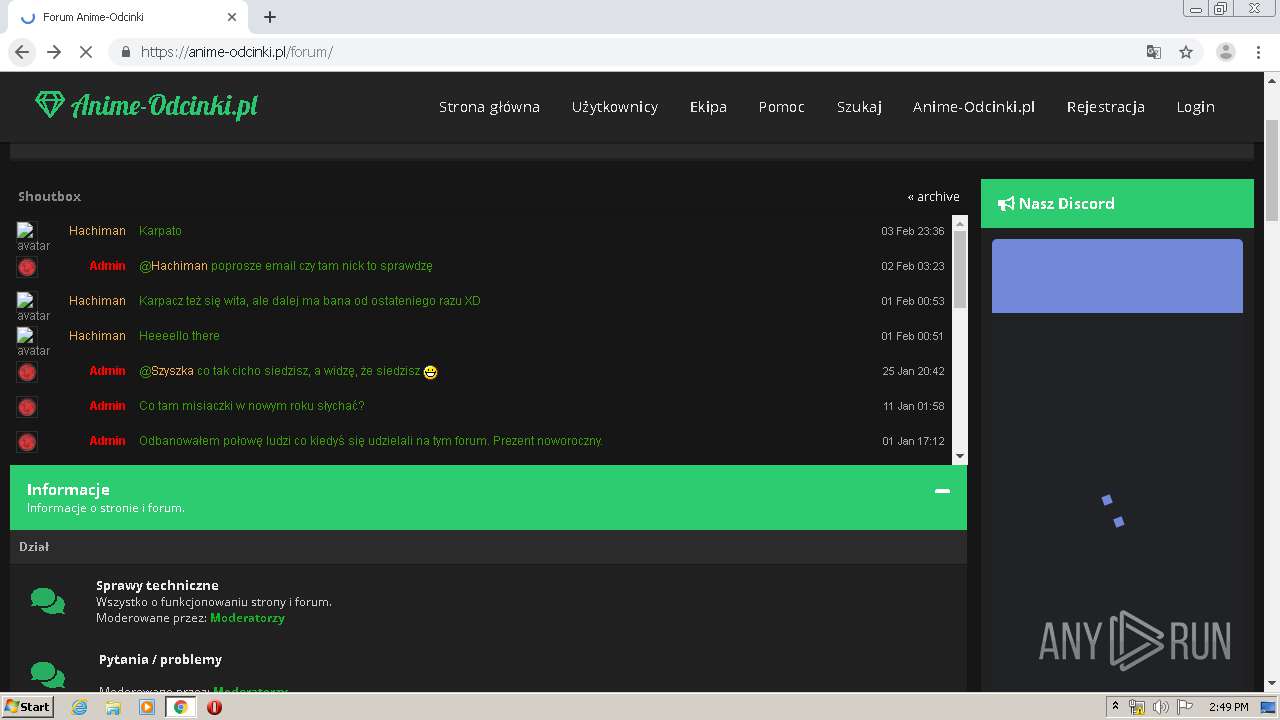
Task: Open Internet Explorer from the taskbar
Action: [x=79, y=707]
